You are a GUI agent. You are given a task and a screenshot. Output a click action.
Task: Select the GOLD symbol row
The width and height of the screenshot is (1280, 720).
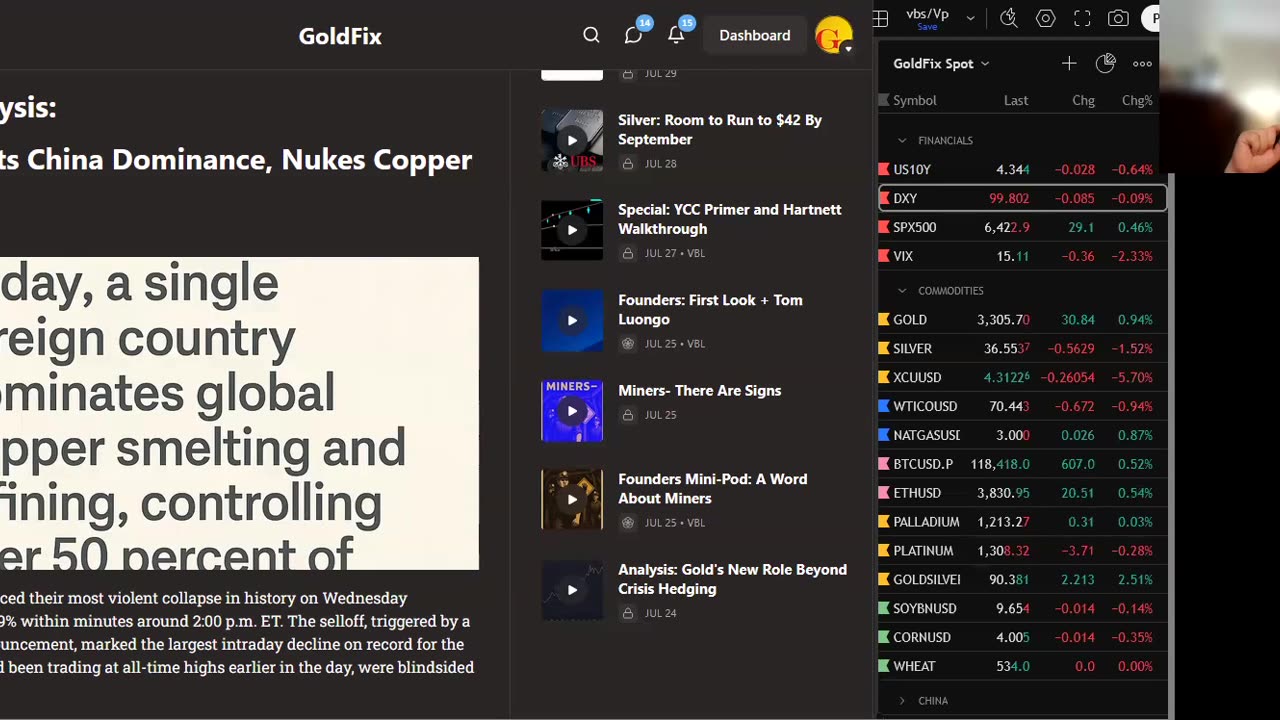click(1022, 320)
